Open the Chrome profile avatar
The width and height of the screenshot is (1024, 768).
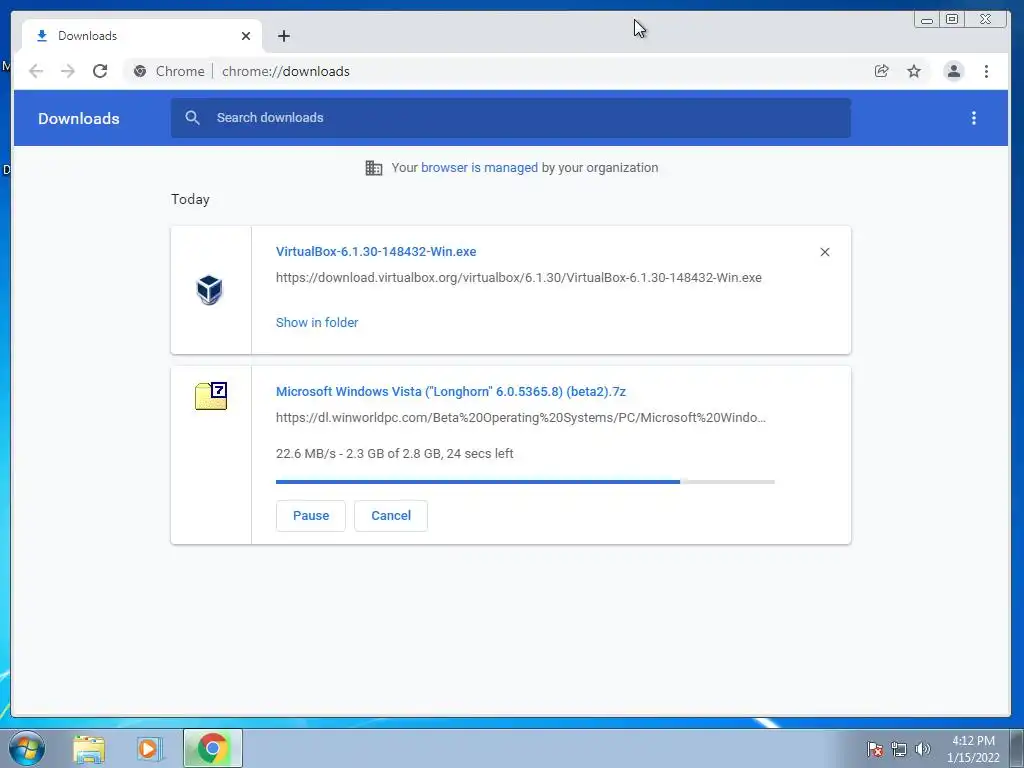pyautogui.click(x=953, y=71)
